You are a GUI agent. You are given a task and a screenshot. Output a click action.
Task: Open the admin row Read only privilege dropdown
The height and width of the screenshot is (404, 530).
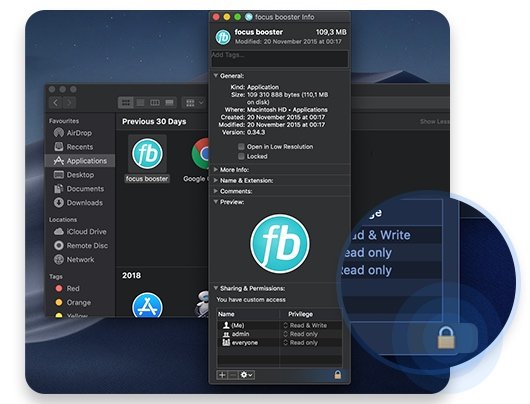click(x=301, y=334)
